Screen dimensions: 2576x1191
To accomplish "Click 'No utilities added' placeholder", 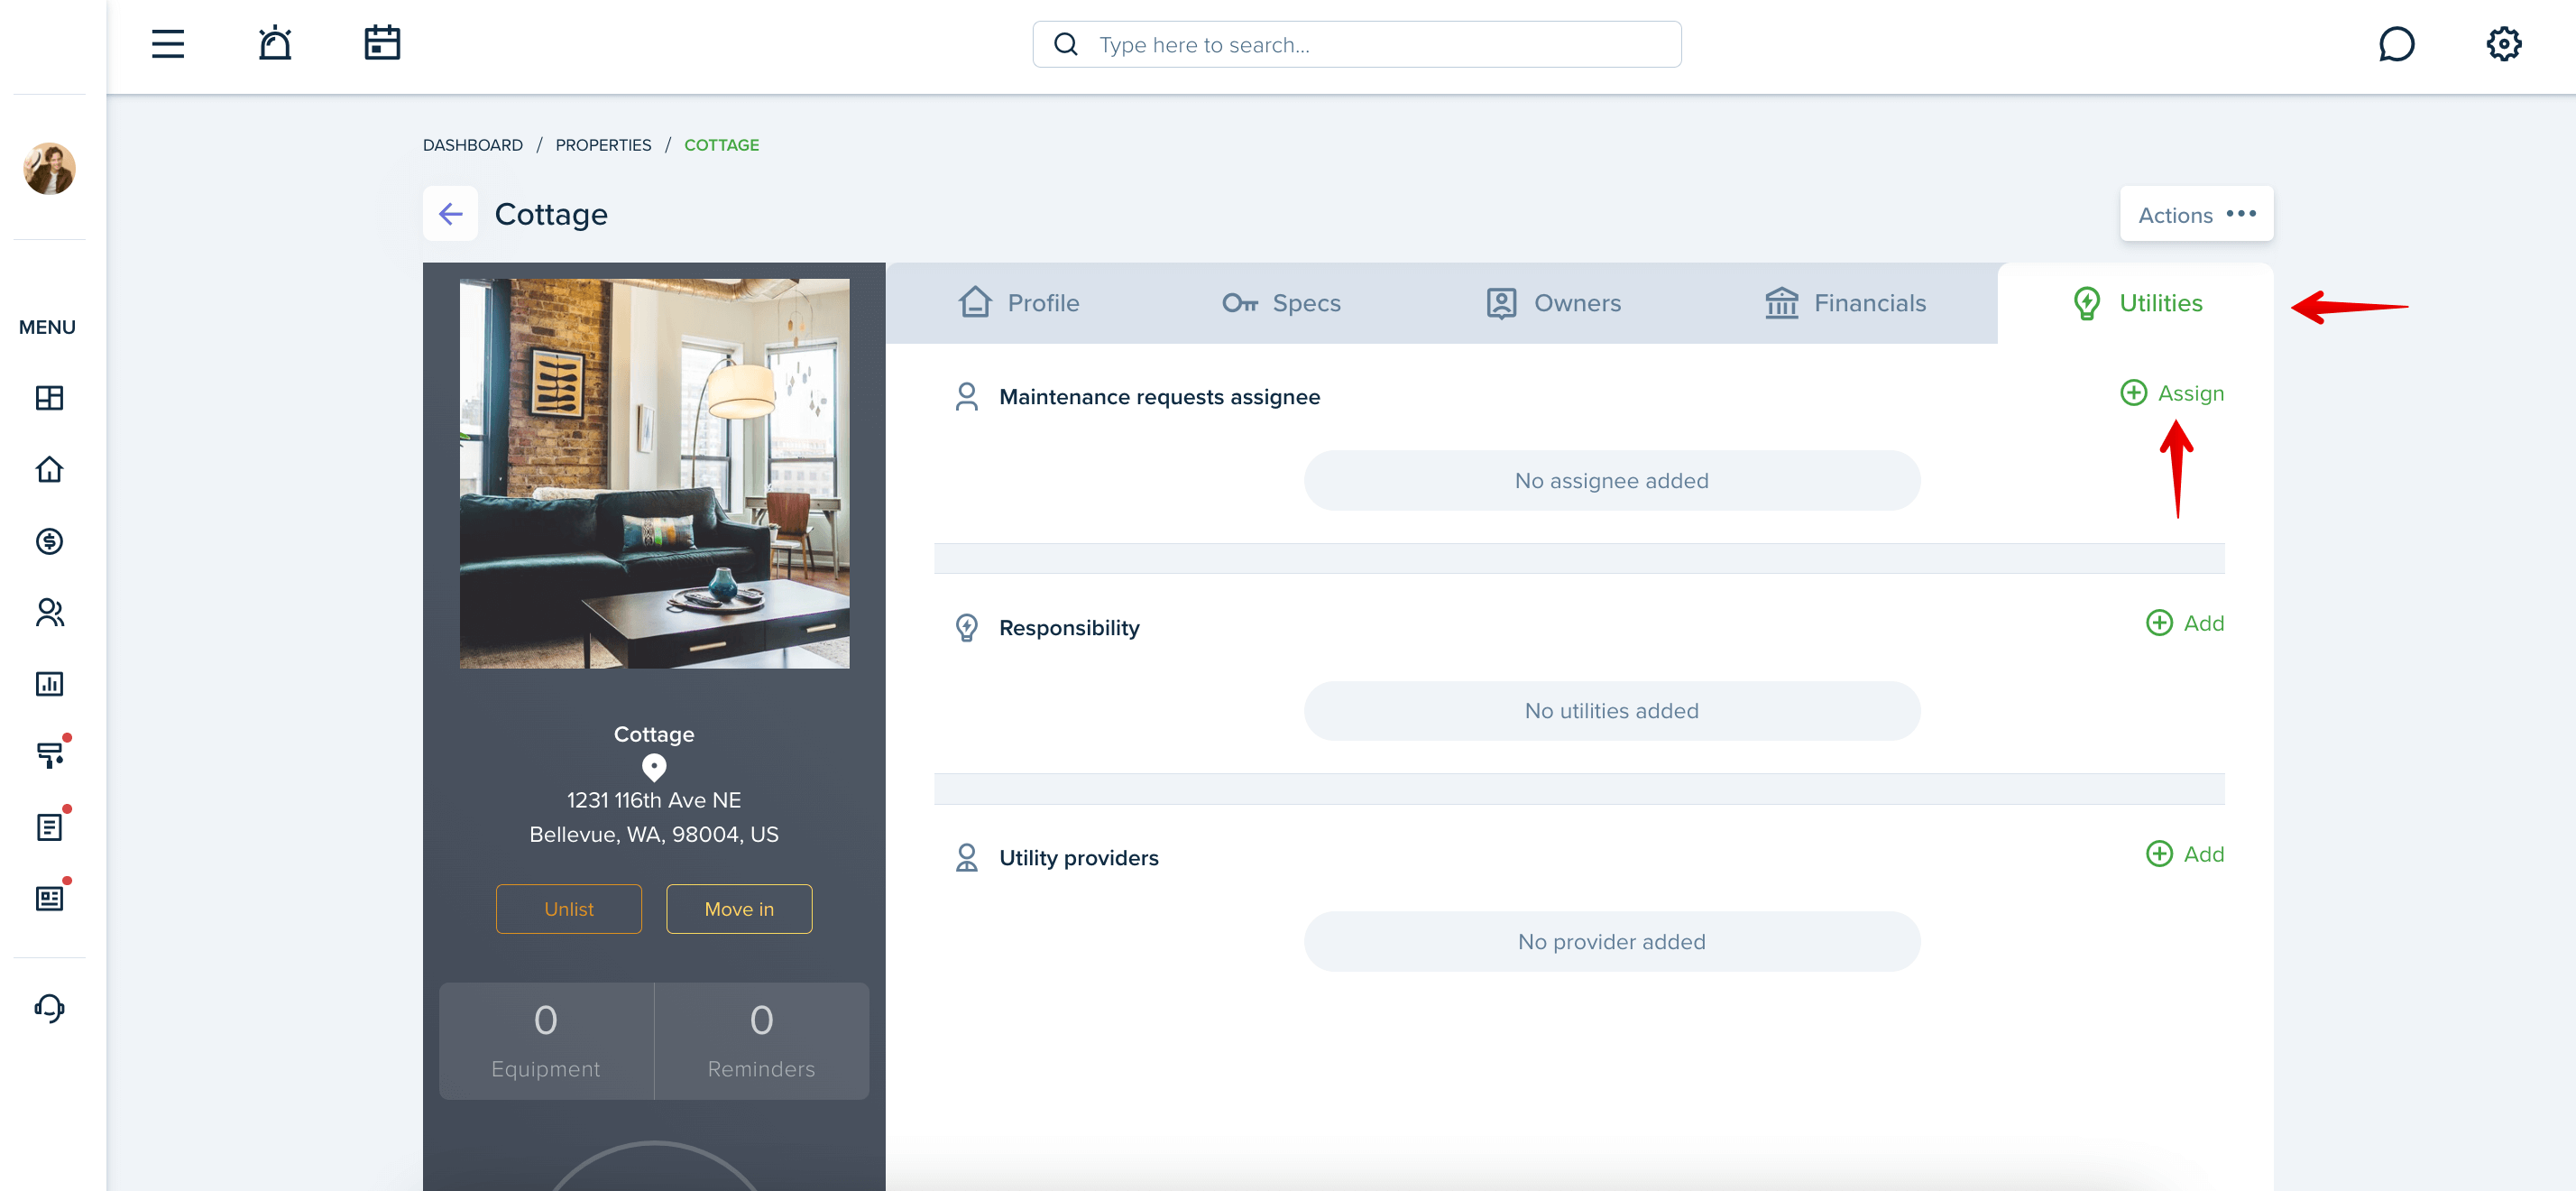I will (x=1612, y=711).
